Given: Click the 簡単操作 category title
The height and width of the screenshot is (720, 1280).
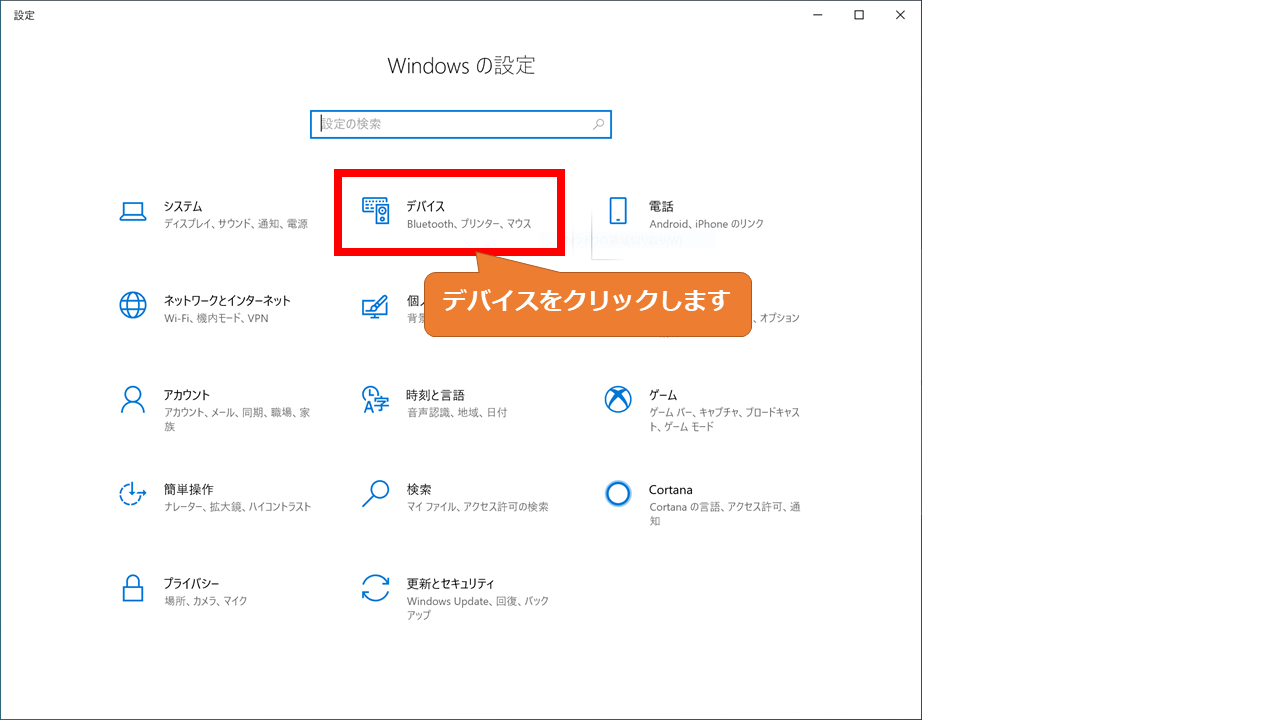Looking at the screenshot, I should [x=189, y=489].
